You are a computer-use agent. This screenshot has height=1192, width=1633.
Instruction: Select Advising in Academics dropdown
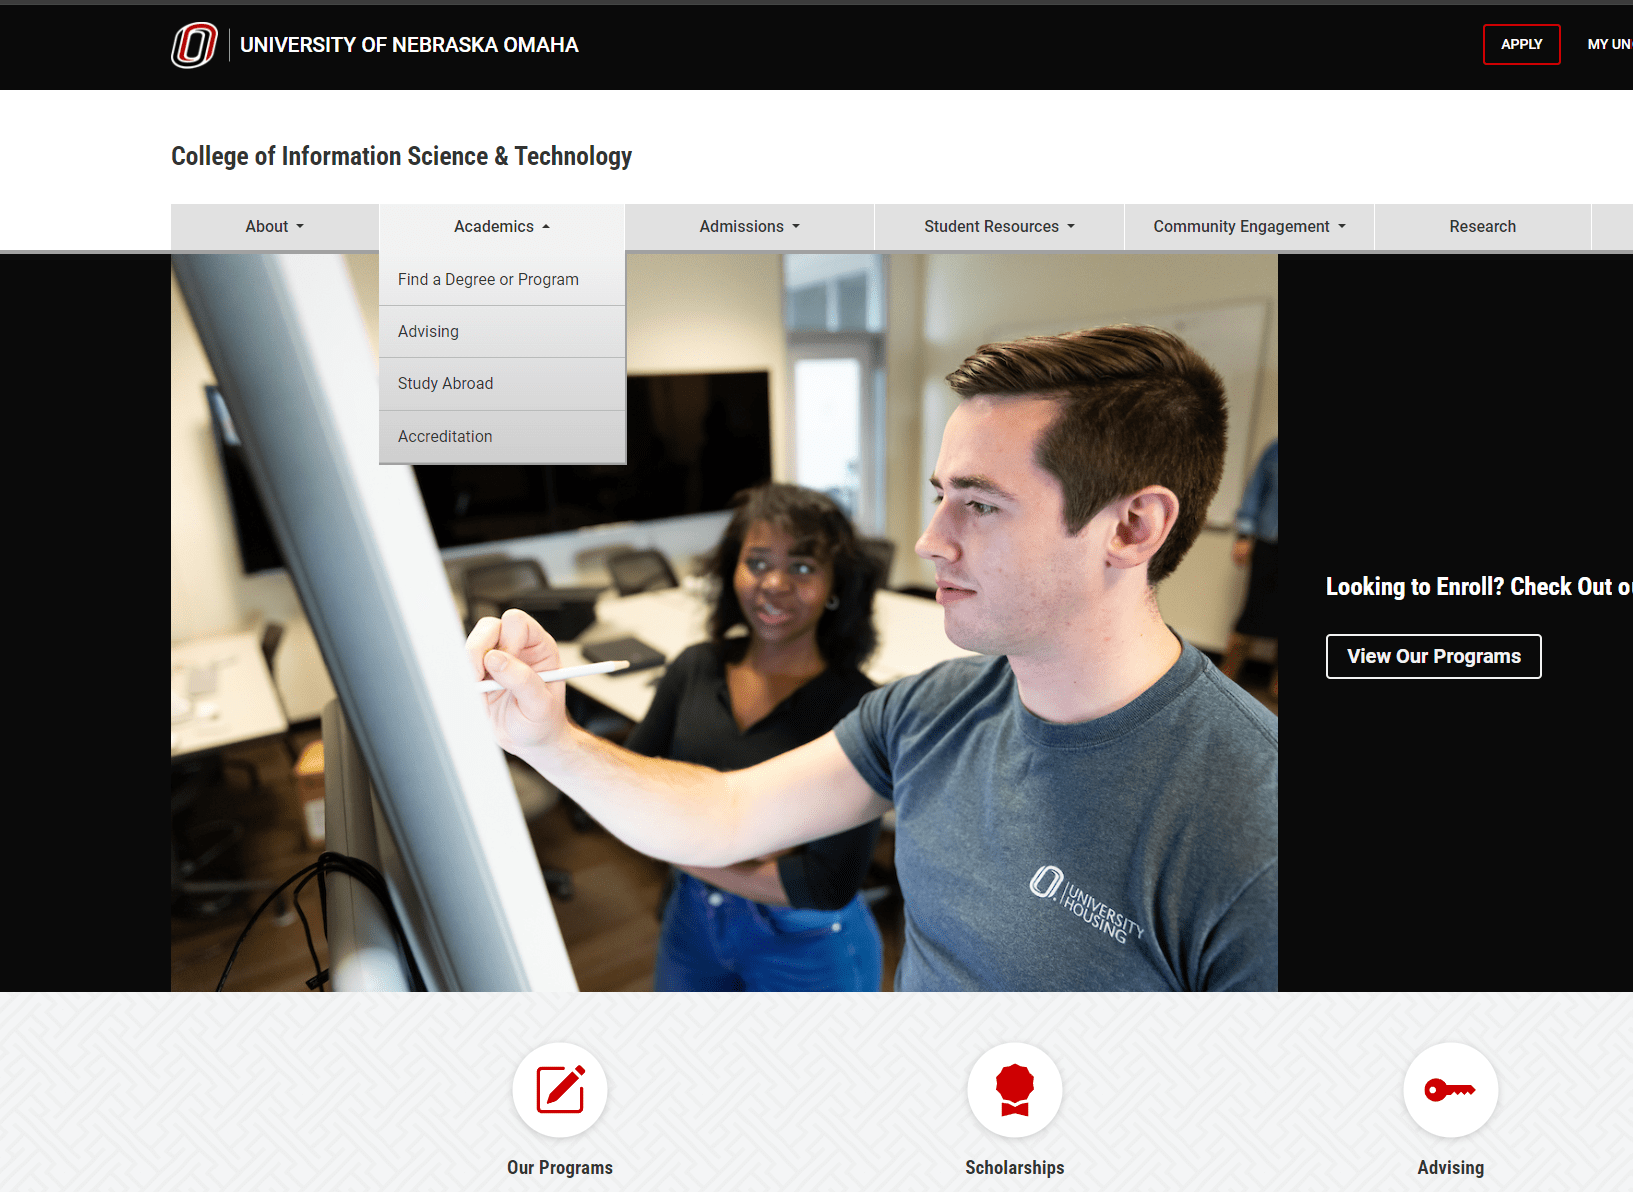pyautogui.click(x=502, y=331)
